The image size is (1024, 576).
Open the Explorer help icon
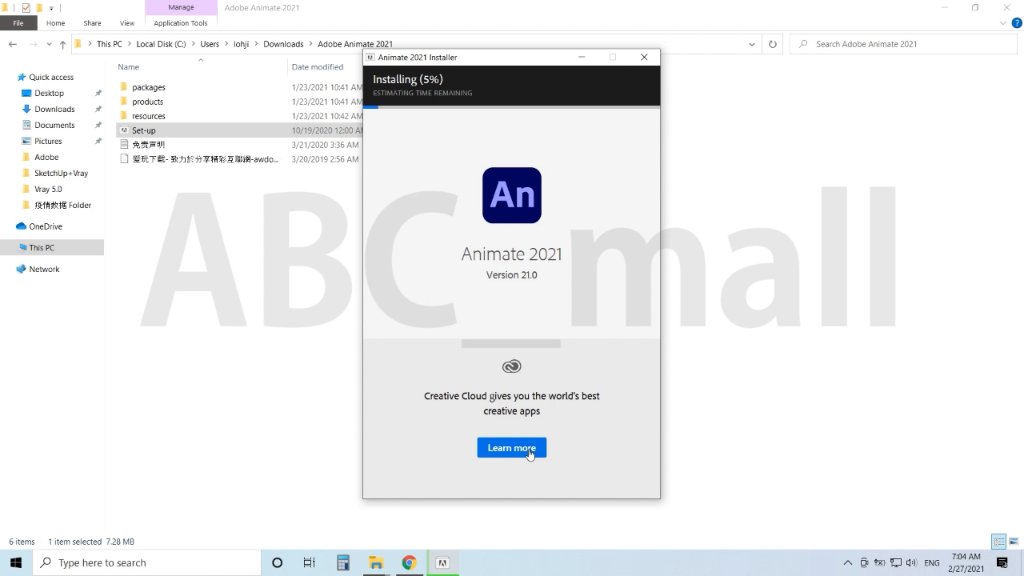[x=1017, y=23]
